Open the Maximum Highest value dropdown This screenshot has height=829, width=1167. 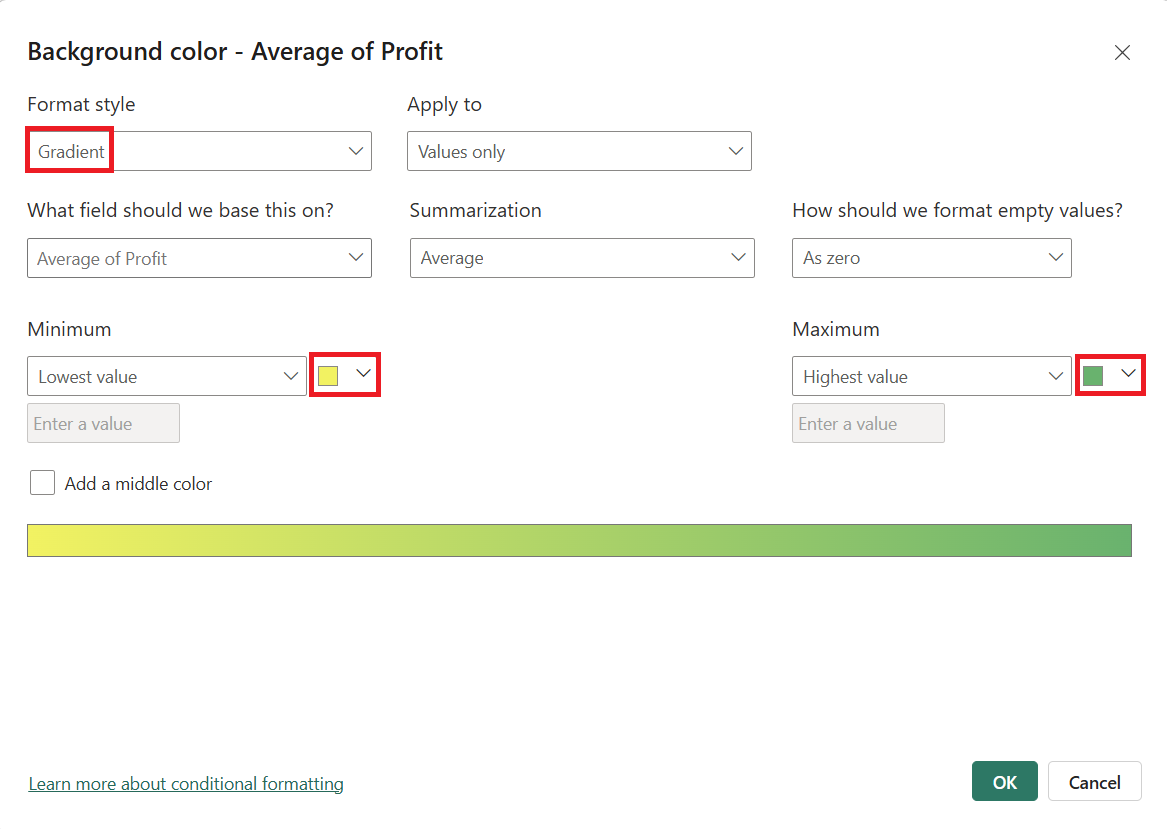click(931, 377)
